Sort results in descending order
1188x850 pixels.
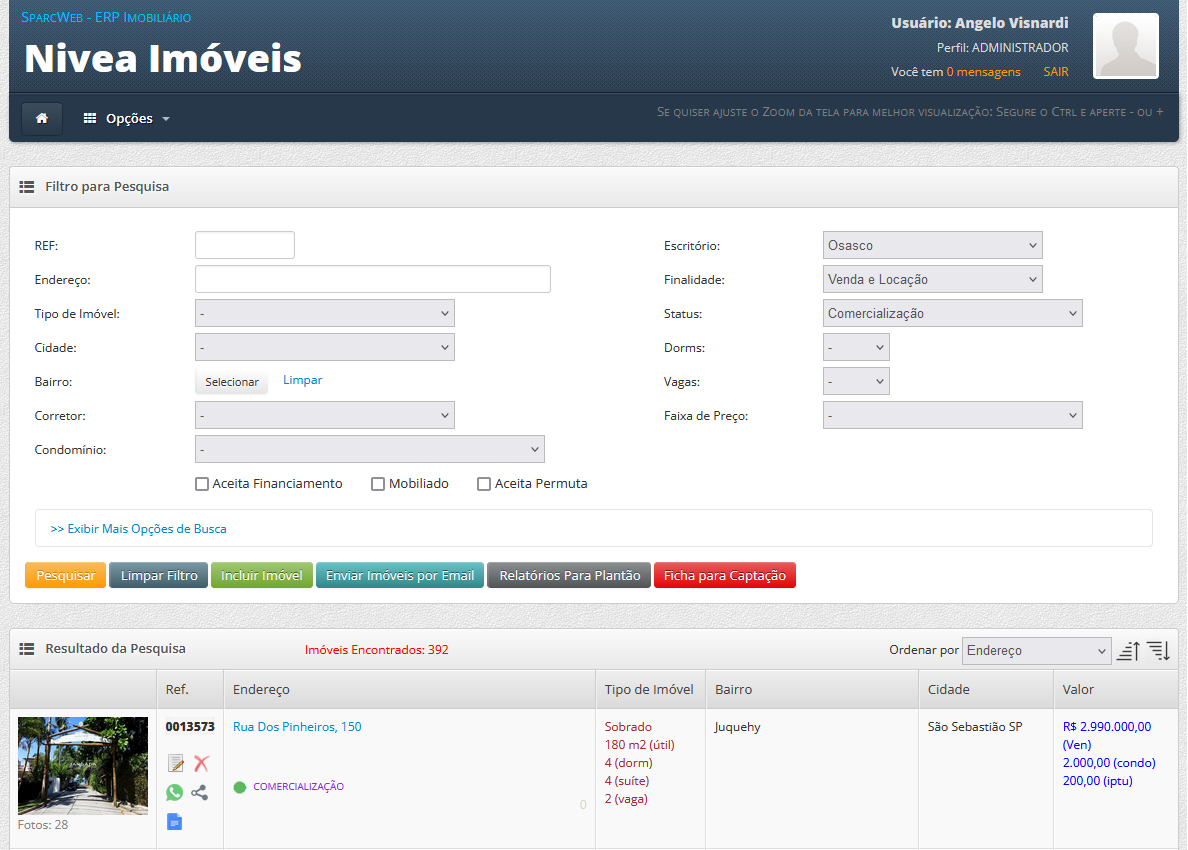click(x=1158, y=651)
